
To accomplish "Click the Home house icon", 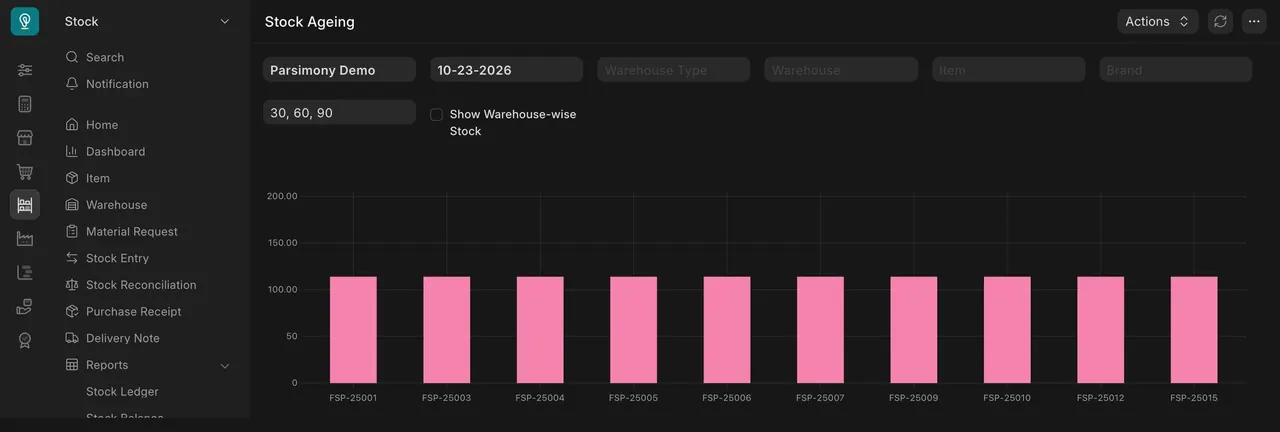I will pos(72,125).
